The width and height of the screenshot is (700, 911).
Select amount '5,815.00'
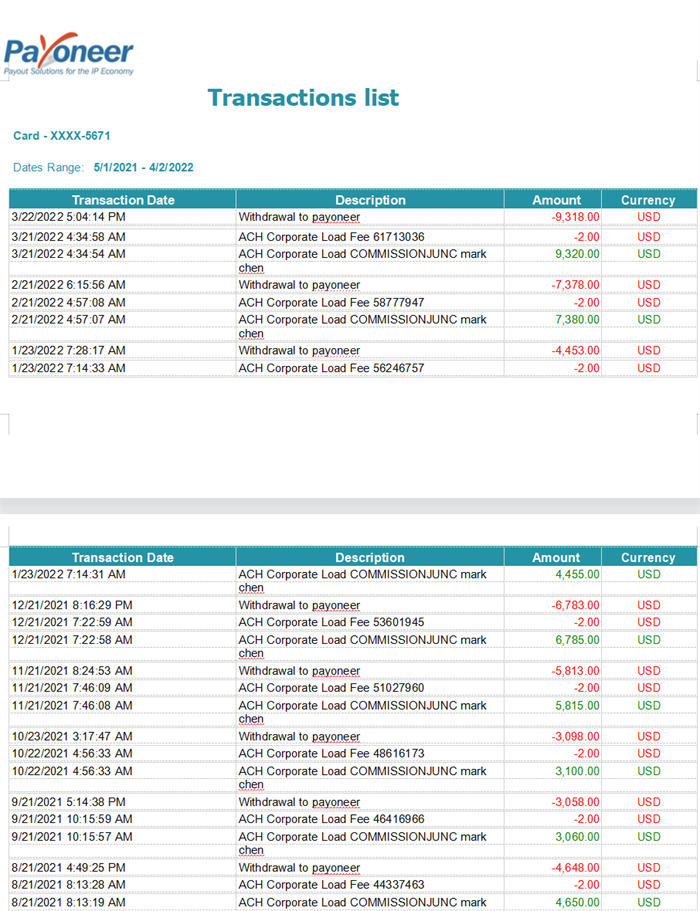coord(577,705)
